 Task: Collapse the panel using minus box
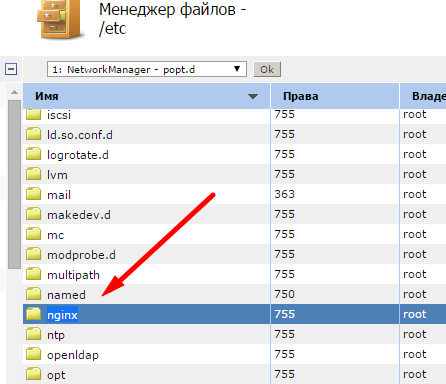pyautogui.click(x=11, y=69)
